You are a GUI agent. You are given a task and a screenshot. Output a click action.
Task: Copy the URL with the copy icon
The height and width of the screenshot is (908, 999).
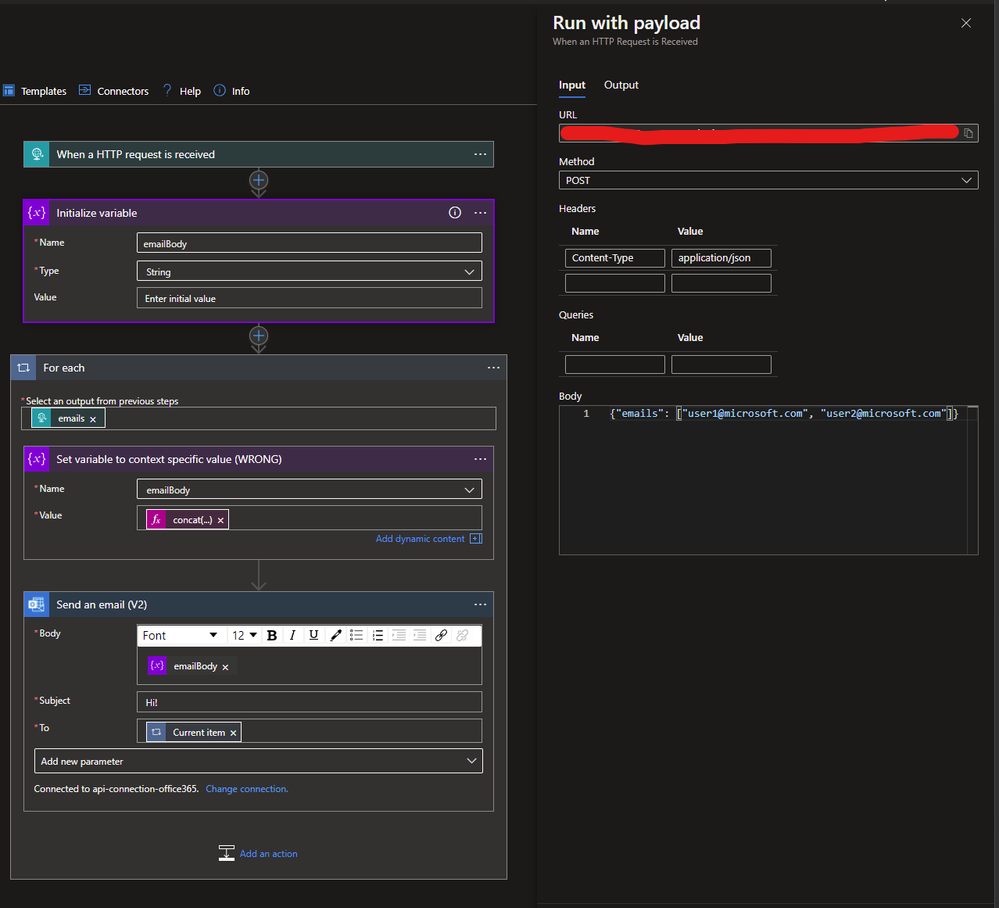click(968, 133)
